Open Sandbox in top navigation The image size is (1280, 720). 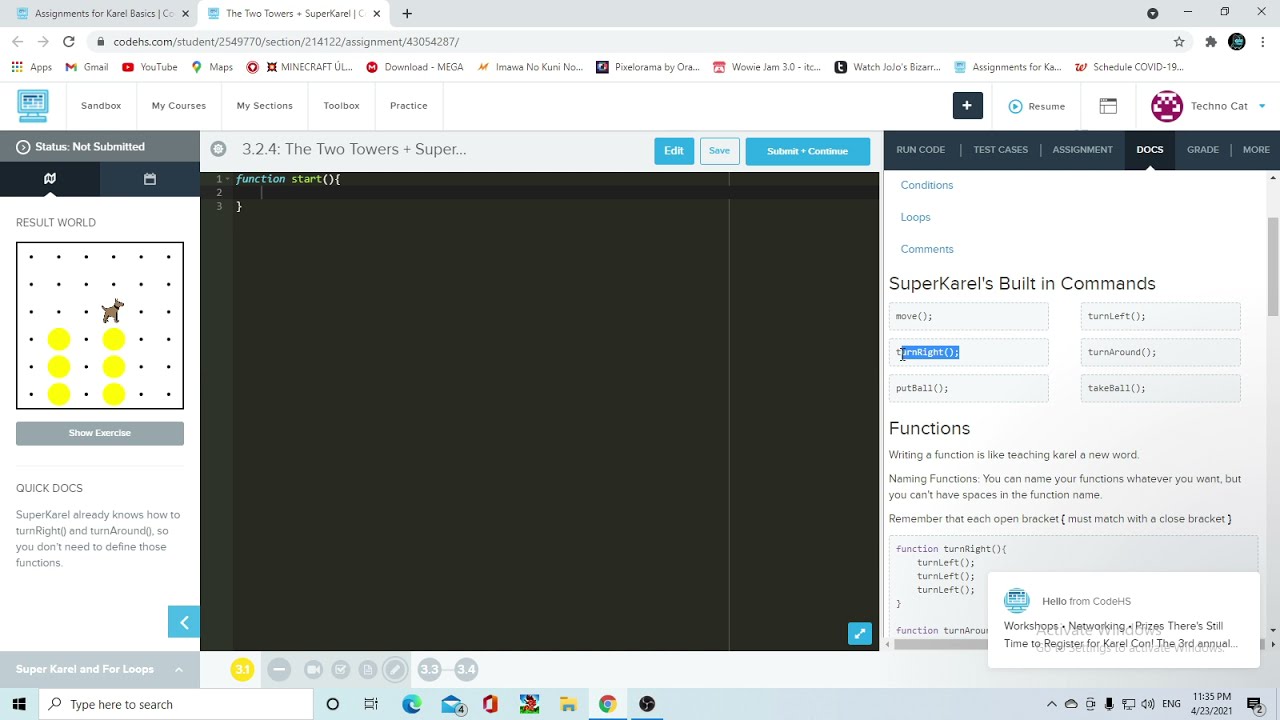101,105
